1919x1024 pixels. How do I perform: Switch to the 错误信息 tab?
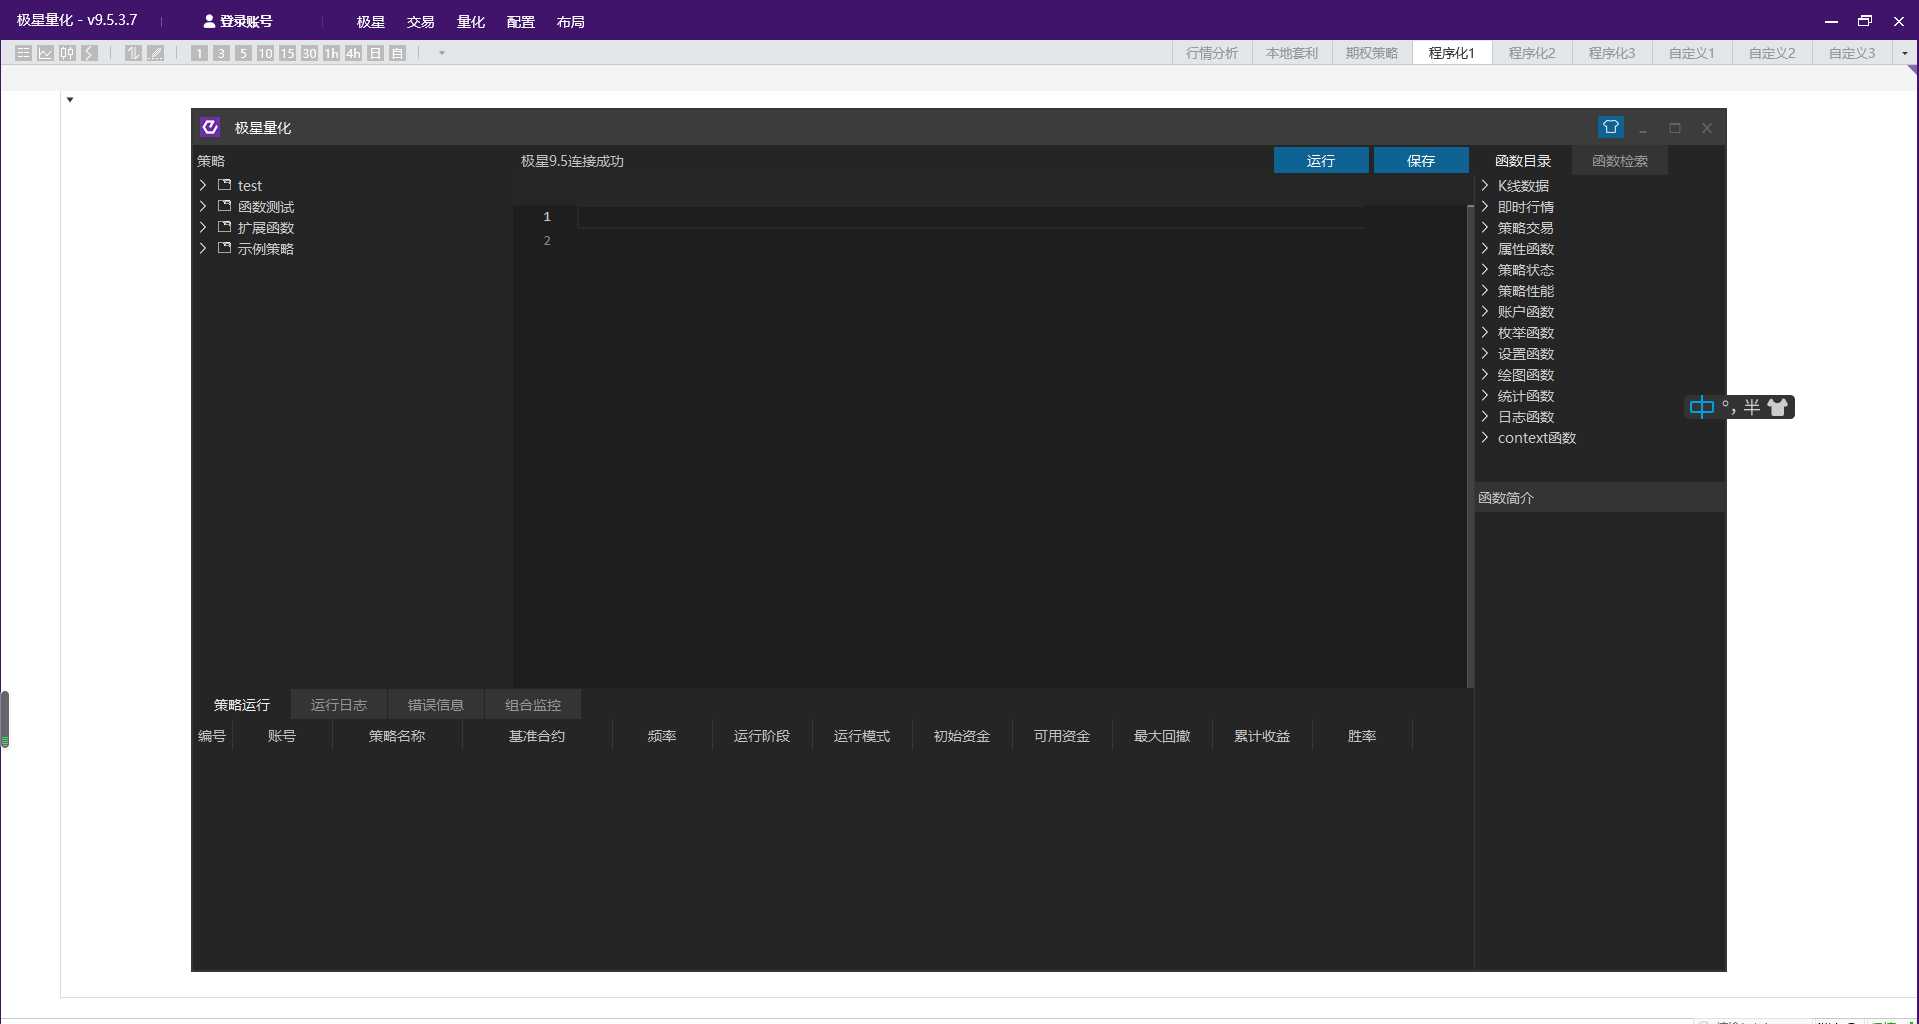point(436,704)
